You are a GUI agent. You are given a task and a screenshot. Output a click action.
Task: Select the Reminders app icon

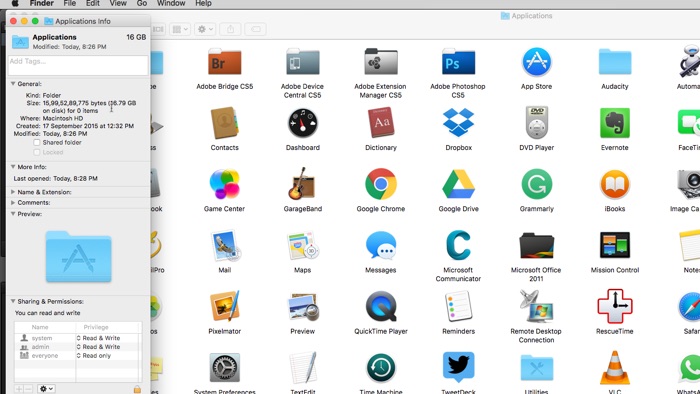458,306
